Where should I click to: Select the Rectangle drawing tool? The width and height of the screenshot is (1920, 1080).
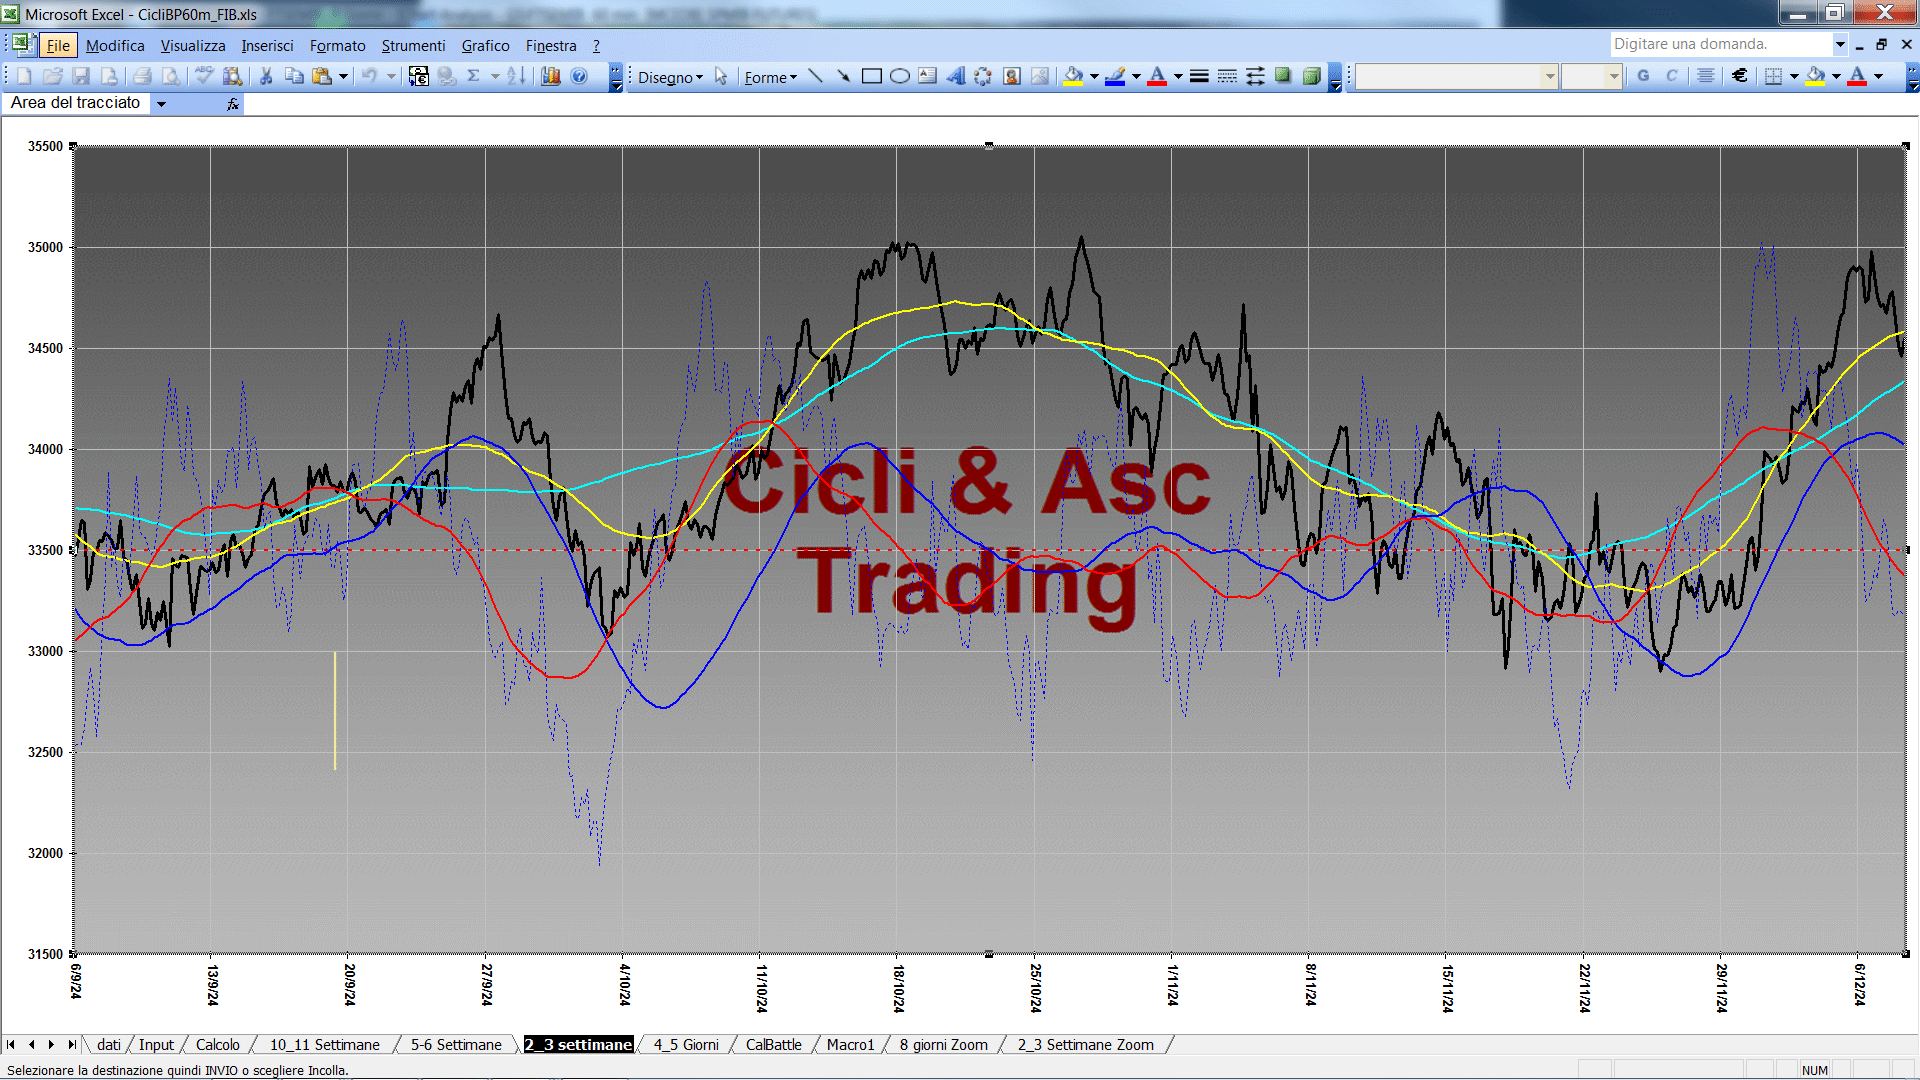coord(872,76)
